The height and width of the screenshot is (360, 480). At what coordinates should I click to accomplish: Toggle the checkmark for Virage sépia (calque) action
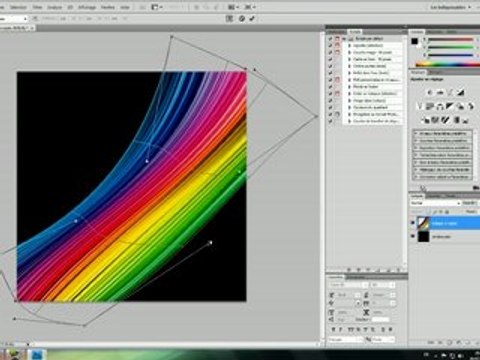330,100
